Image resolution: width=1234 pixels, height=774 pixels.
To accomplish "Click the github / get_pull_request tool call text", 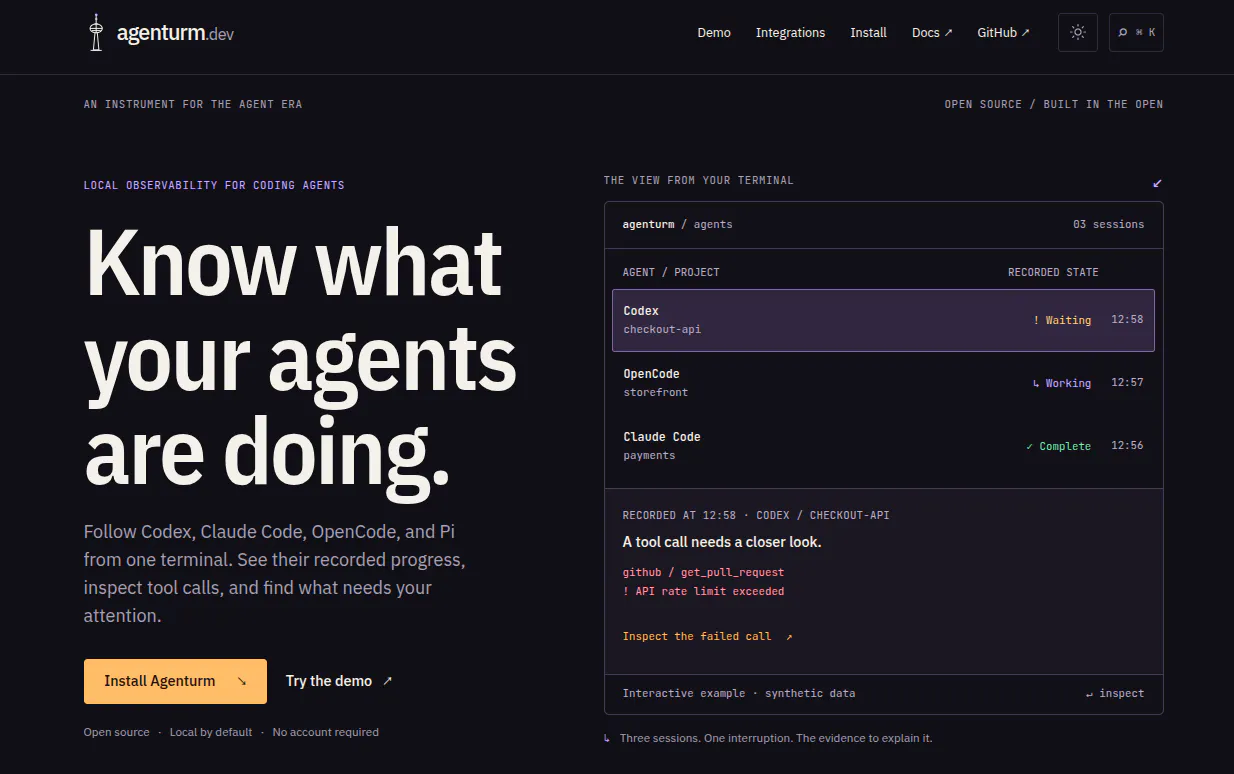I will coord(703,572).
